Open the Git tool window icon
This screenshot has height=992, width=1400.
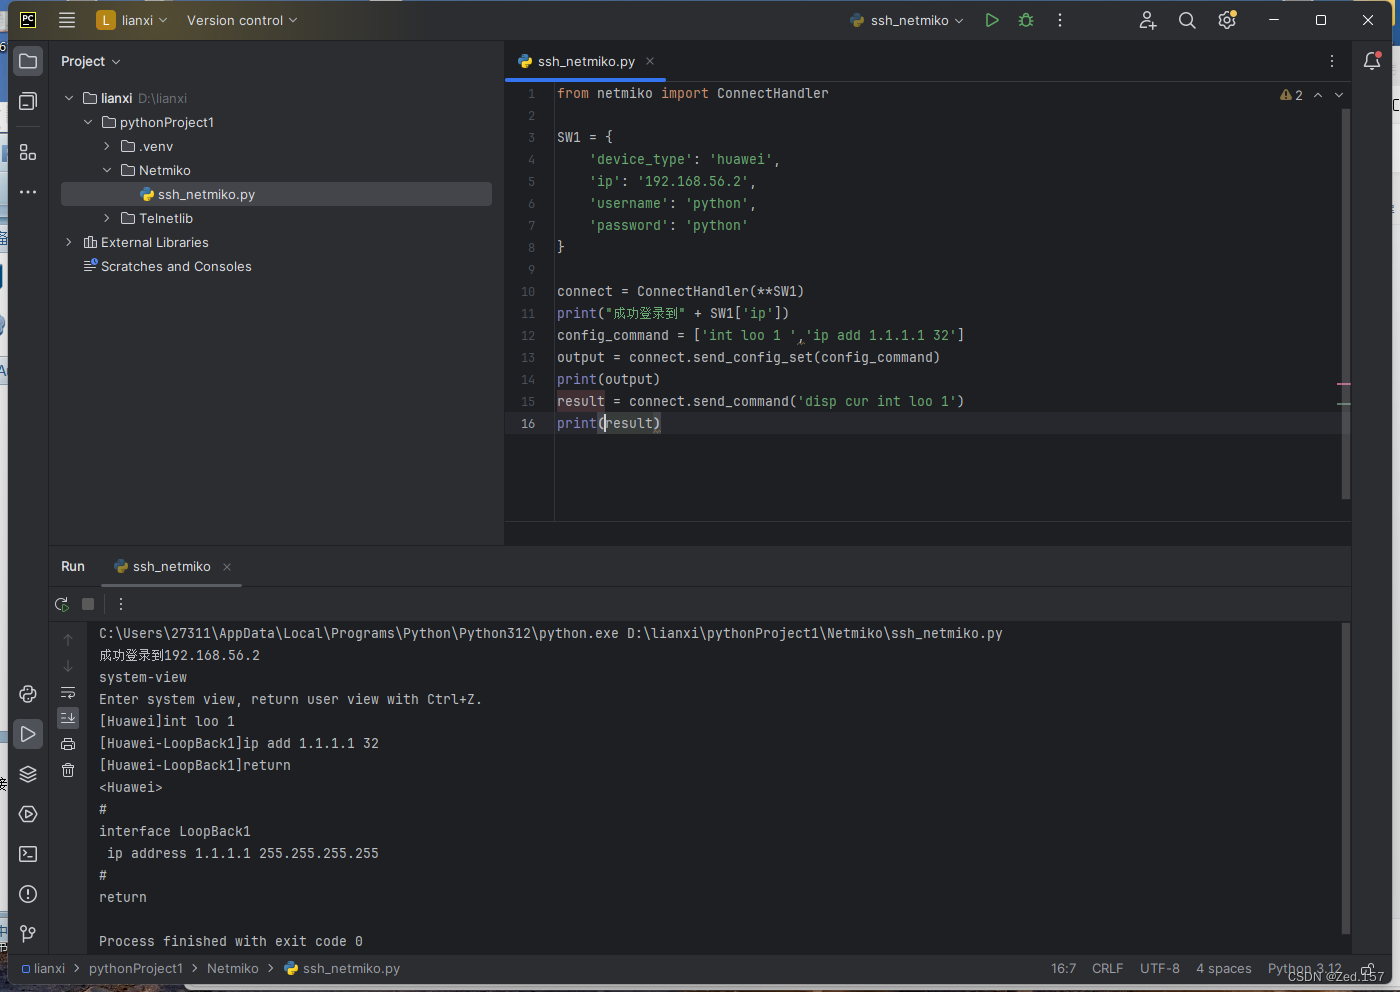[x=27, y=934]
